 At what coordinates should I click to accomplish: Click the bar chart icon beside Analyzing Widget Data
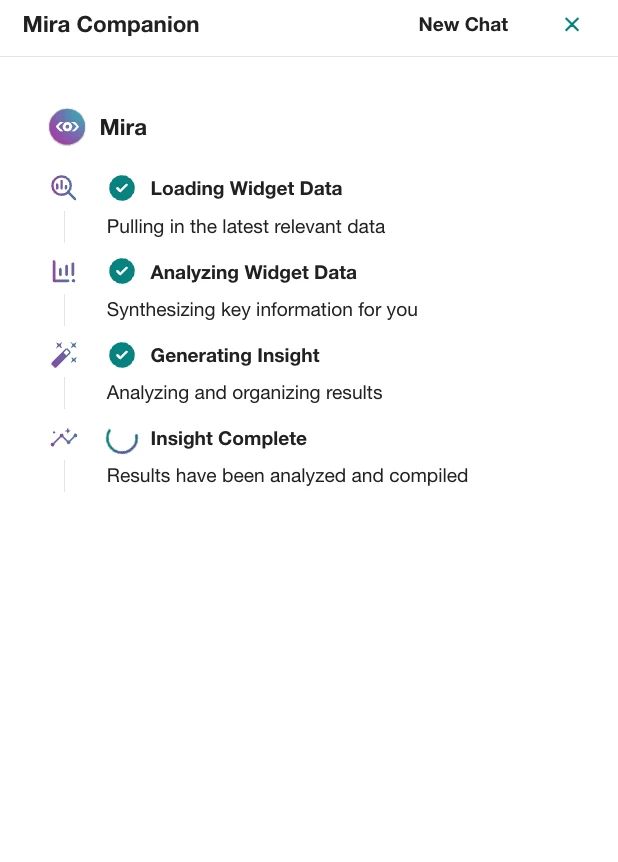64,272
